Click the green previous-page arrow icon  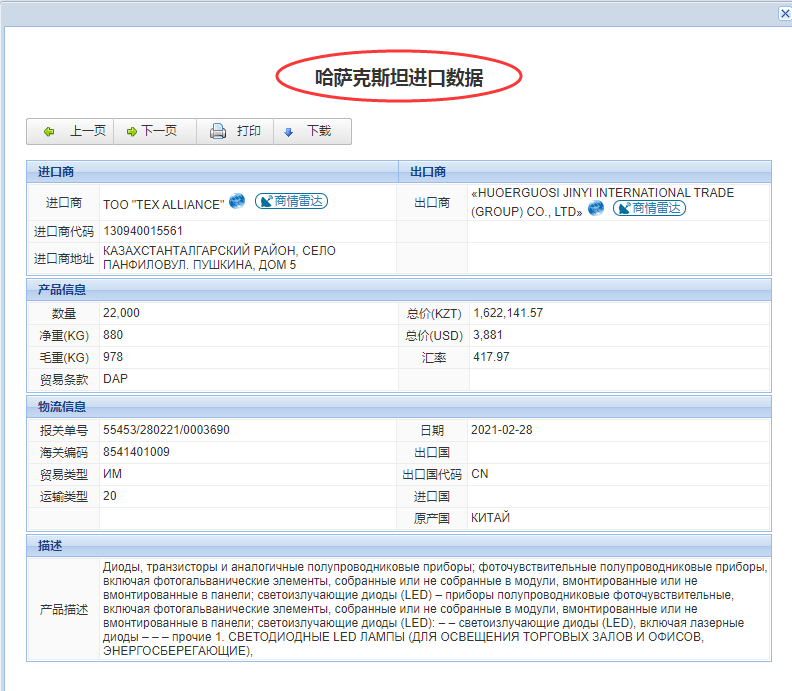pyautogui.click(x=49, y=132)
